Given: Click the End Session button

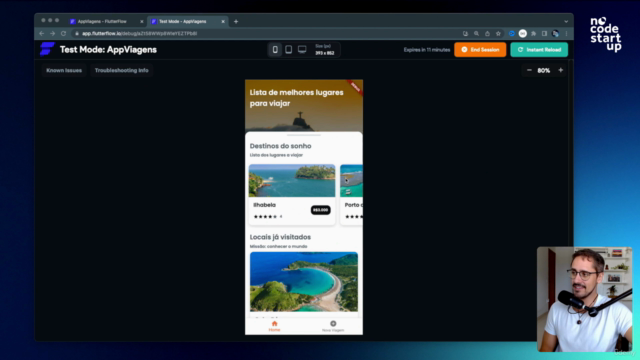Looking at the screenshot, I should tap(480, 49).
